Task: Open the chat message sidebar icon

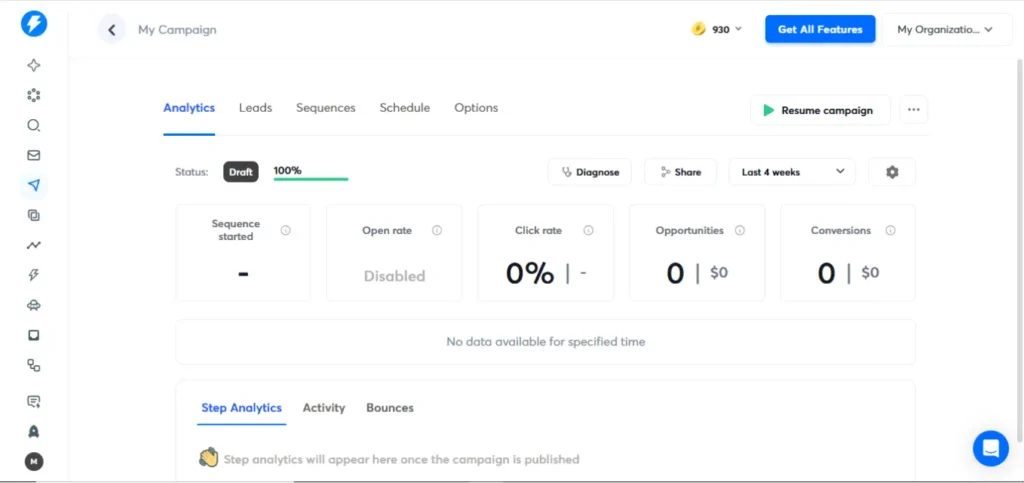Action: 34,401
